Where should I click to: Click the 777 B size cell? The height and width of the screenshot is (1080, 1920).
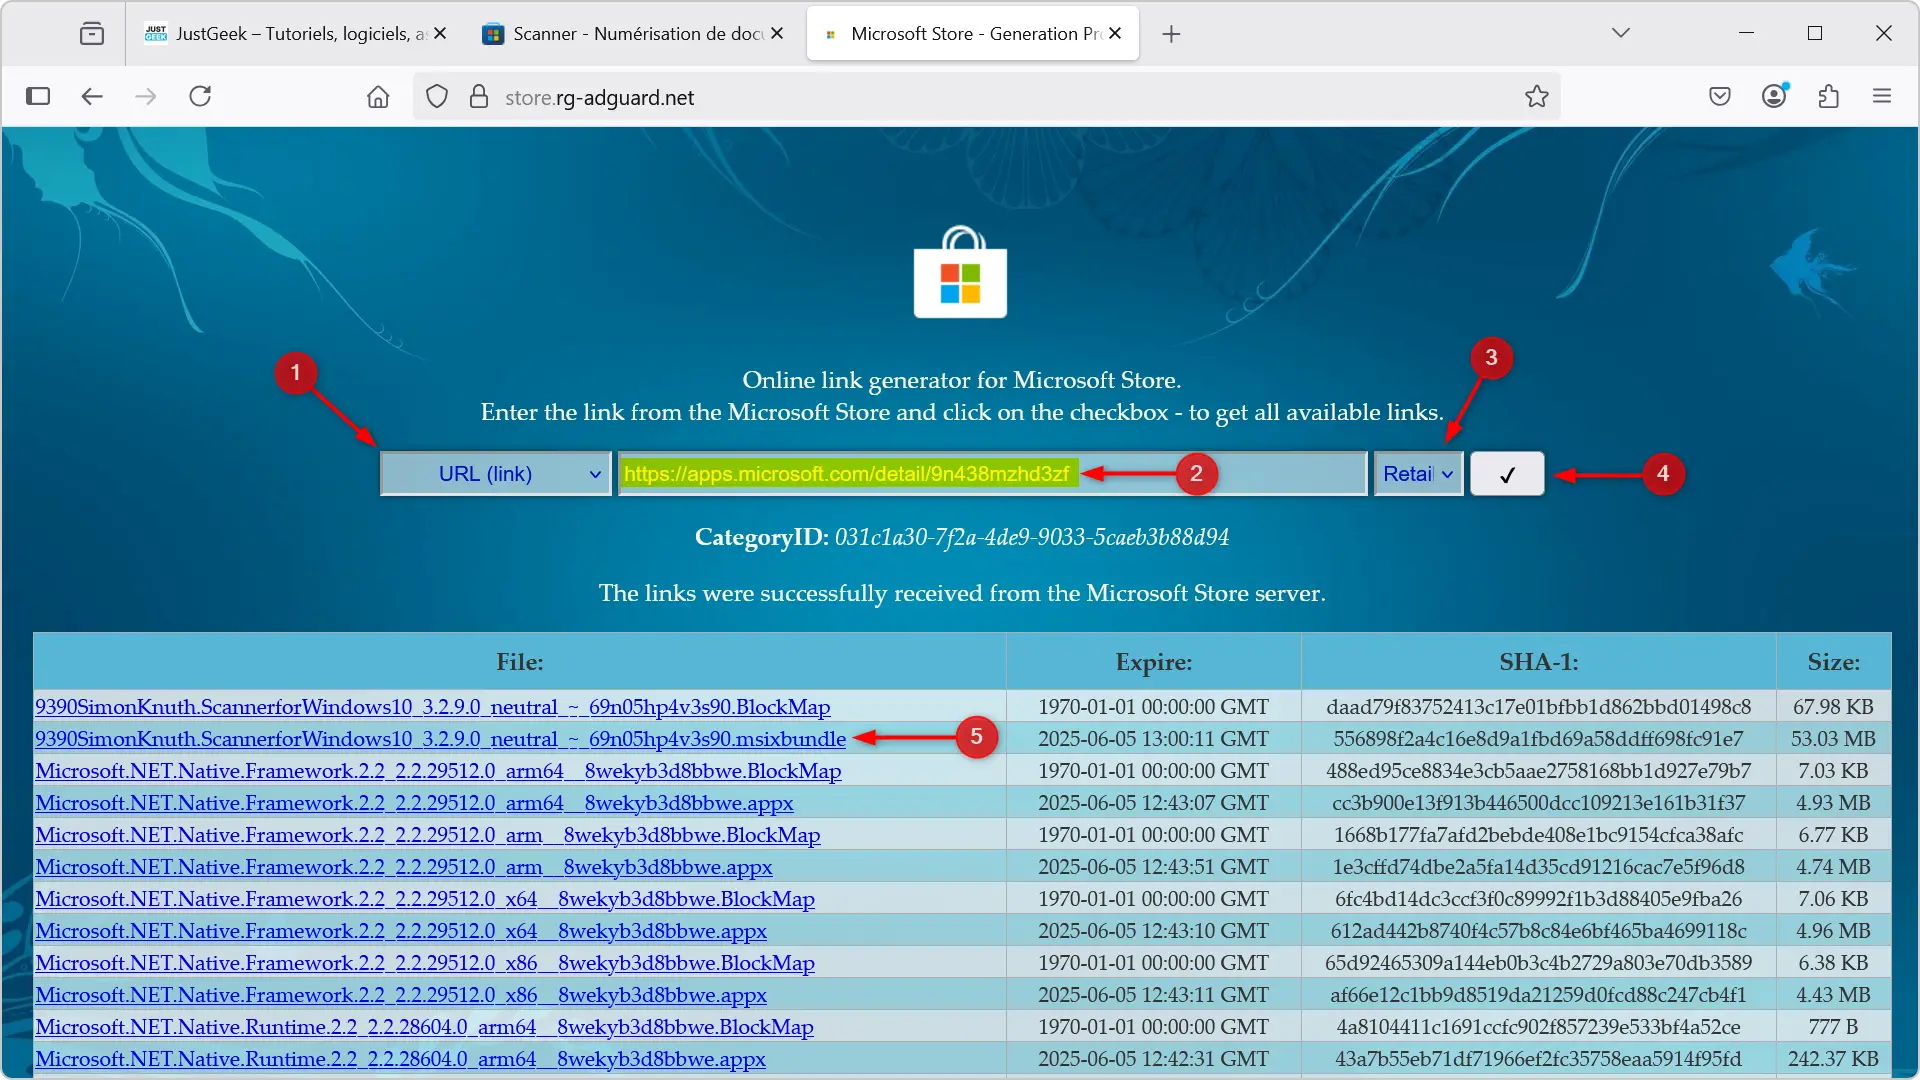click(x=1834, y=1027)
